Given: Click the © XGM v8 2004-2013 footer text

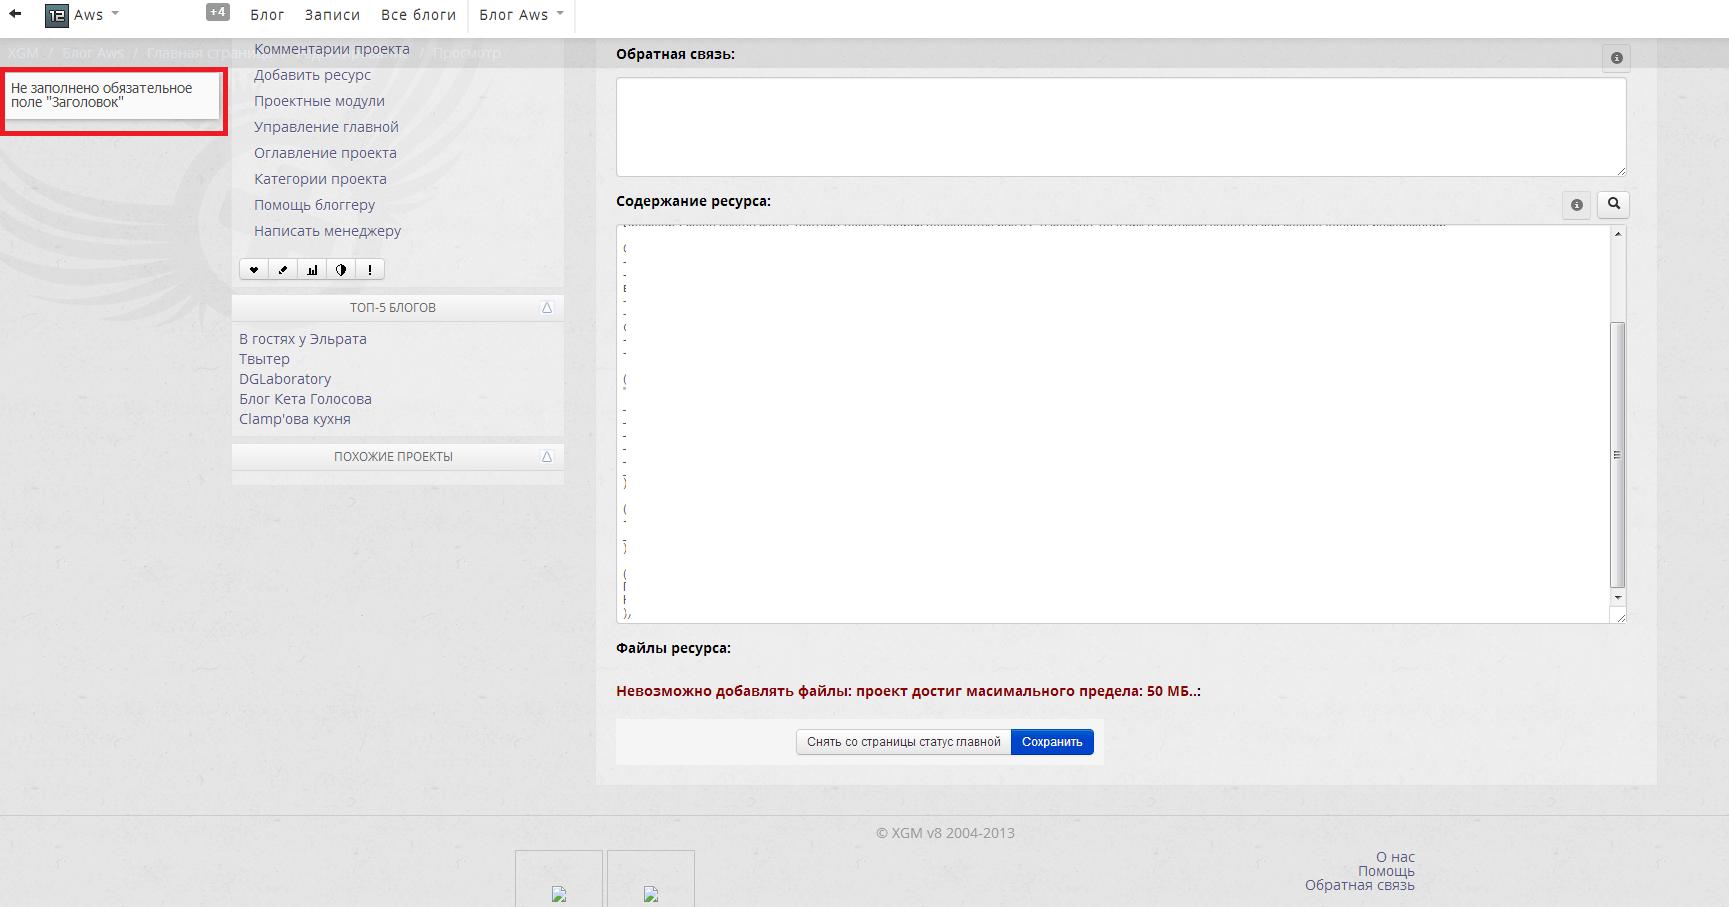Looking at the screenshot, I should coord(945,833).
